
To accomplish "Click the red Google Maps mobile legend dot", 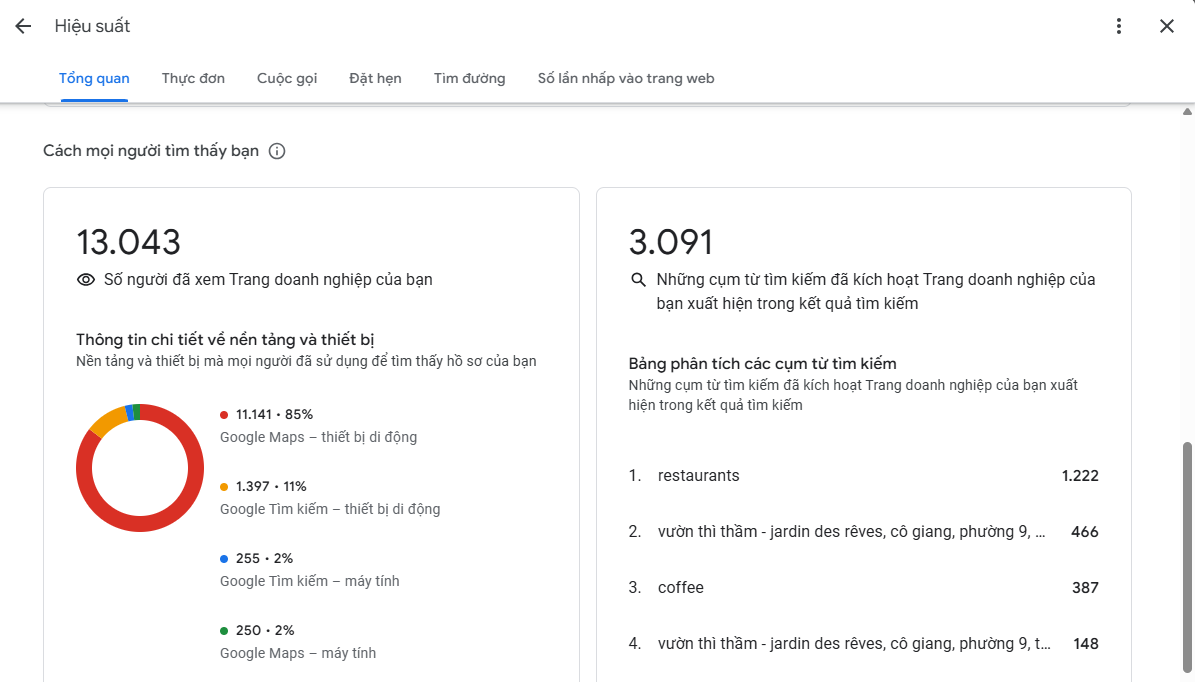I will [224, 415].
